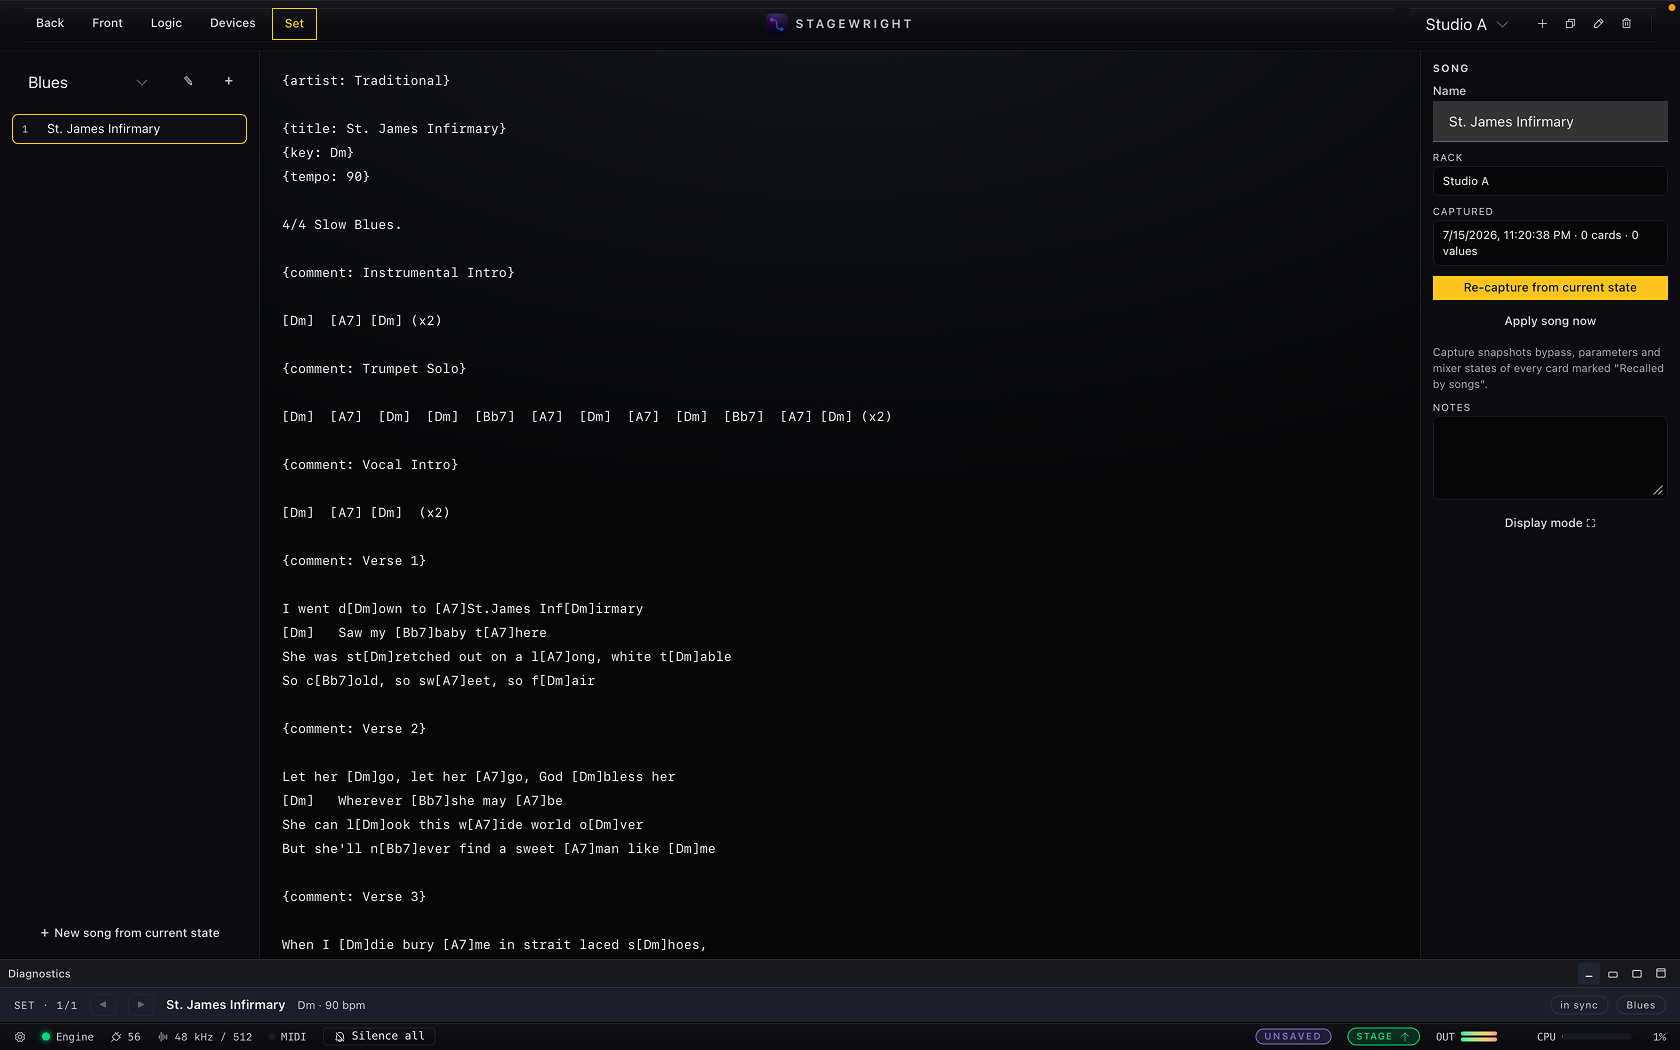Click the Captured timestamp box
This screenshot has width=1680, height=1050.
click(x=1550, y=243)
